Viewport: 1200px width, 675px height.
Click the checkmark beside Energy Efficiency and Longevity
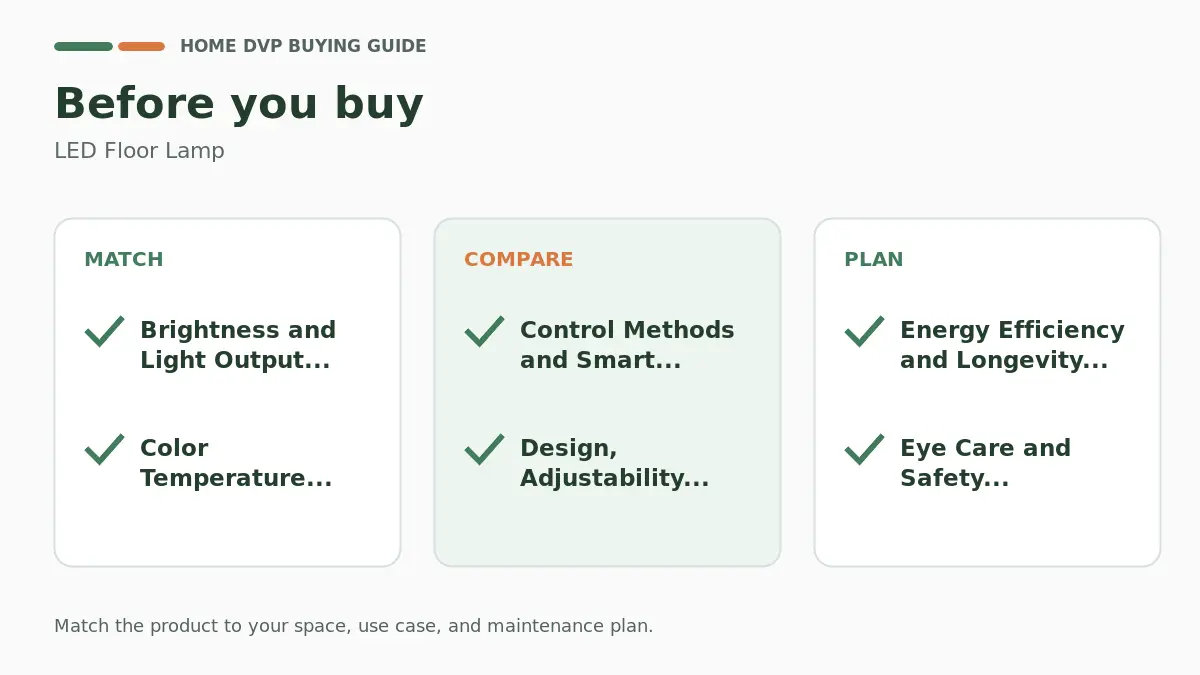865,332
